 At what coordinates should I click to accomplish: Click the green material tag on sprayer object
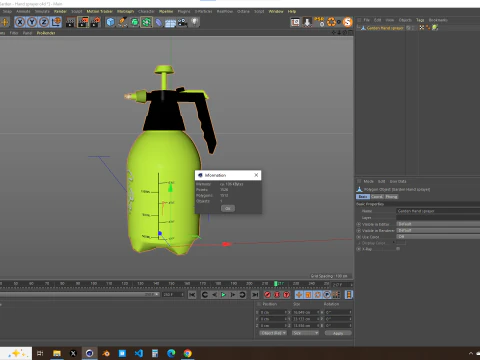pos(435,28)
